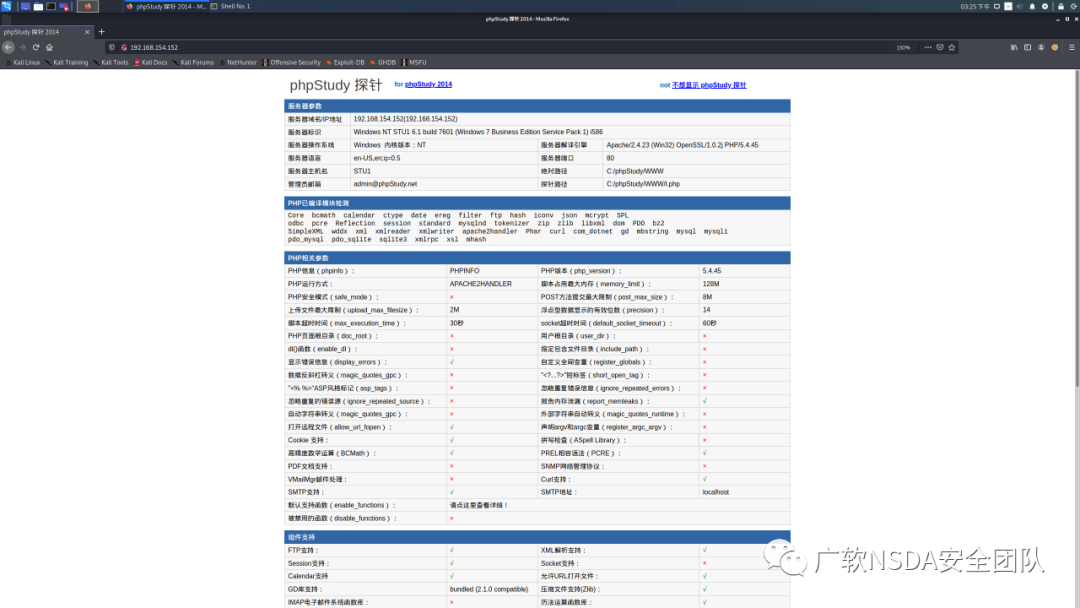Go forward one page in Firefox
Screen dimensions: 1080x608
[22, 48]
